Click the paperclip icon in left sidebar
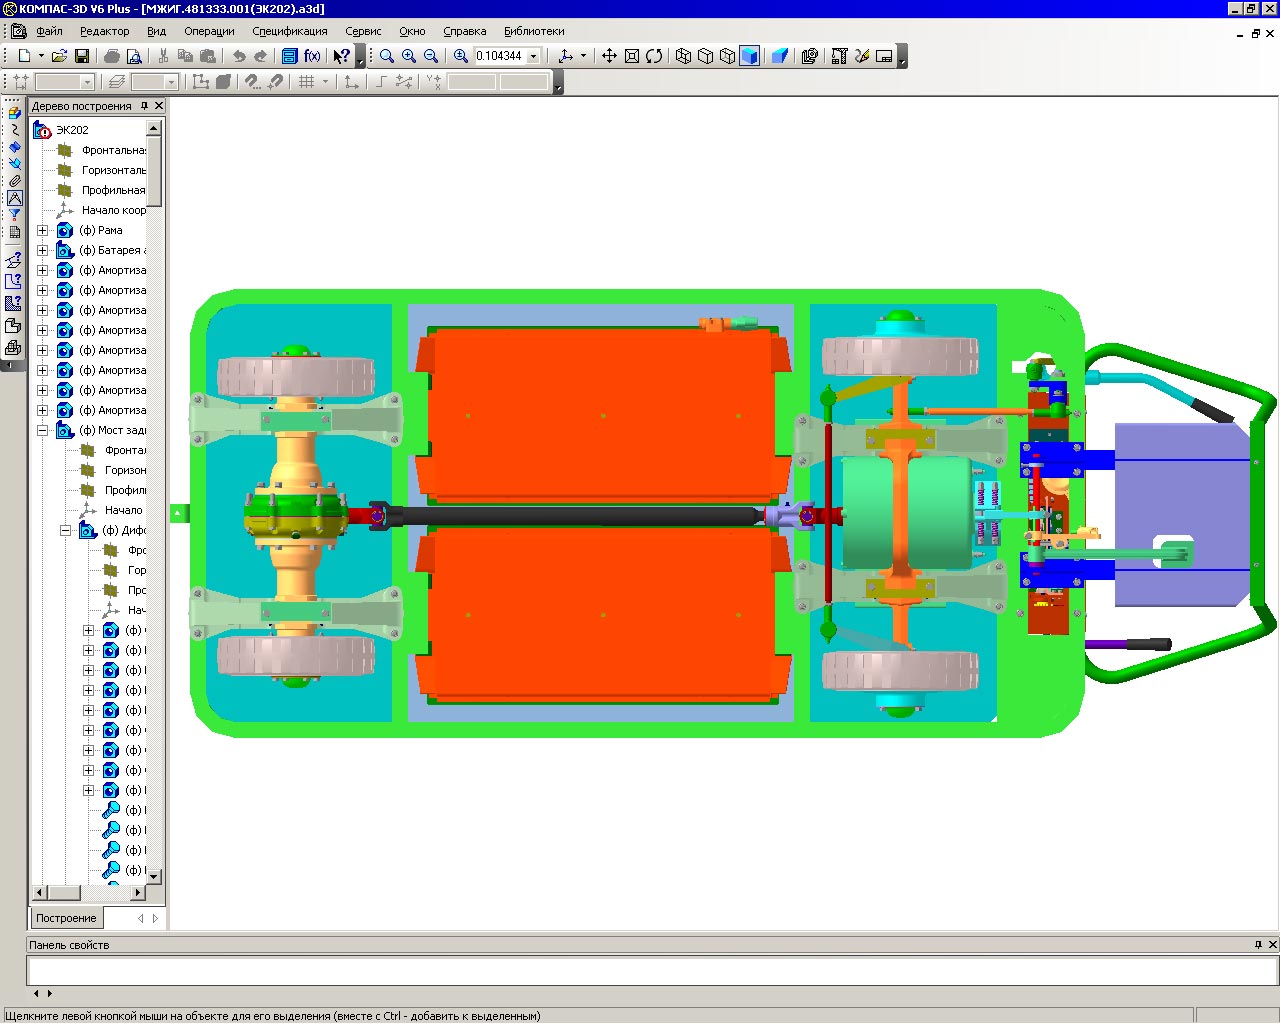The width and height of the screenshot is (1280, 1024). pyautogui.click(x=14, y=181)
